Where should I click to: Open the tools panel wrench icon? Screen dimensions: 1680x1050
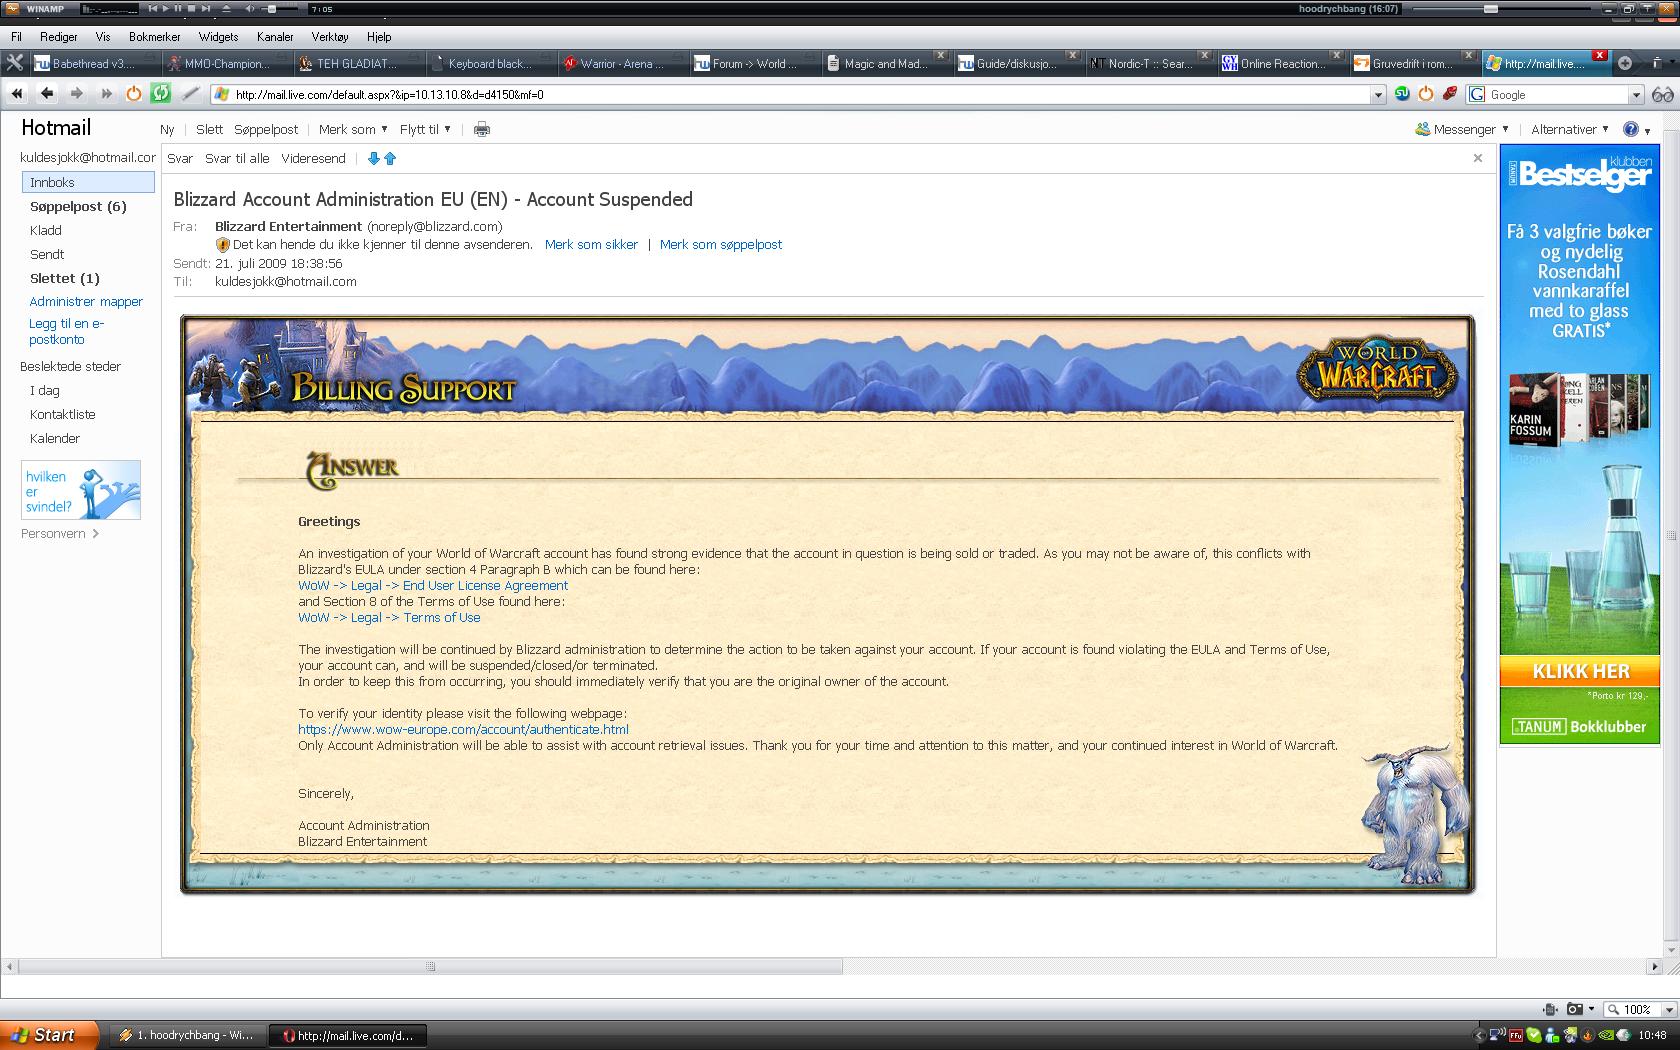tap(15, 62)
